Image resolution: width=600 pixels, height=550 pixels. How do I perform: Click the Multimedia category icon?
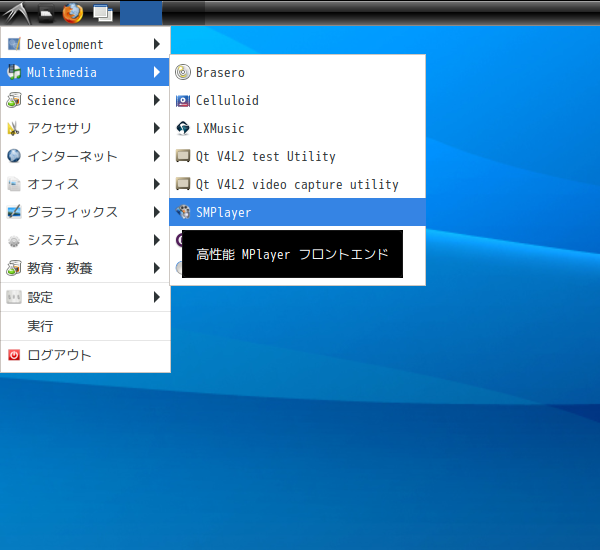[14, 72]
